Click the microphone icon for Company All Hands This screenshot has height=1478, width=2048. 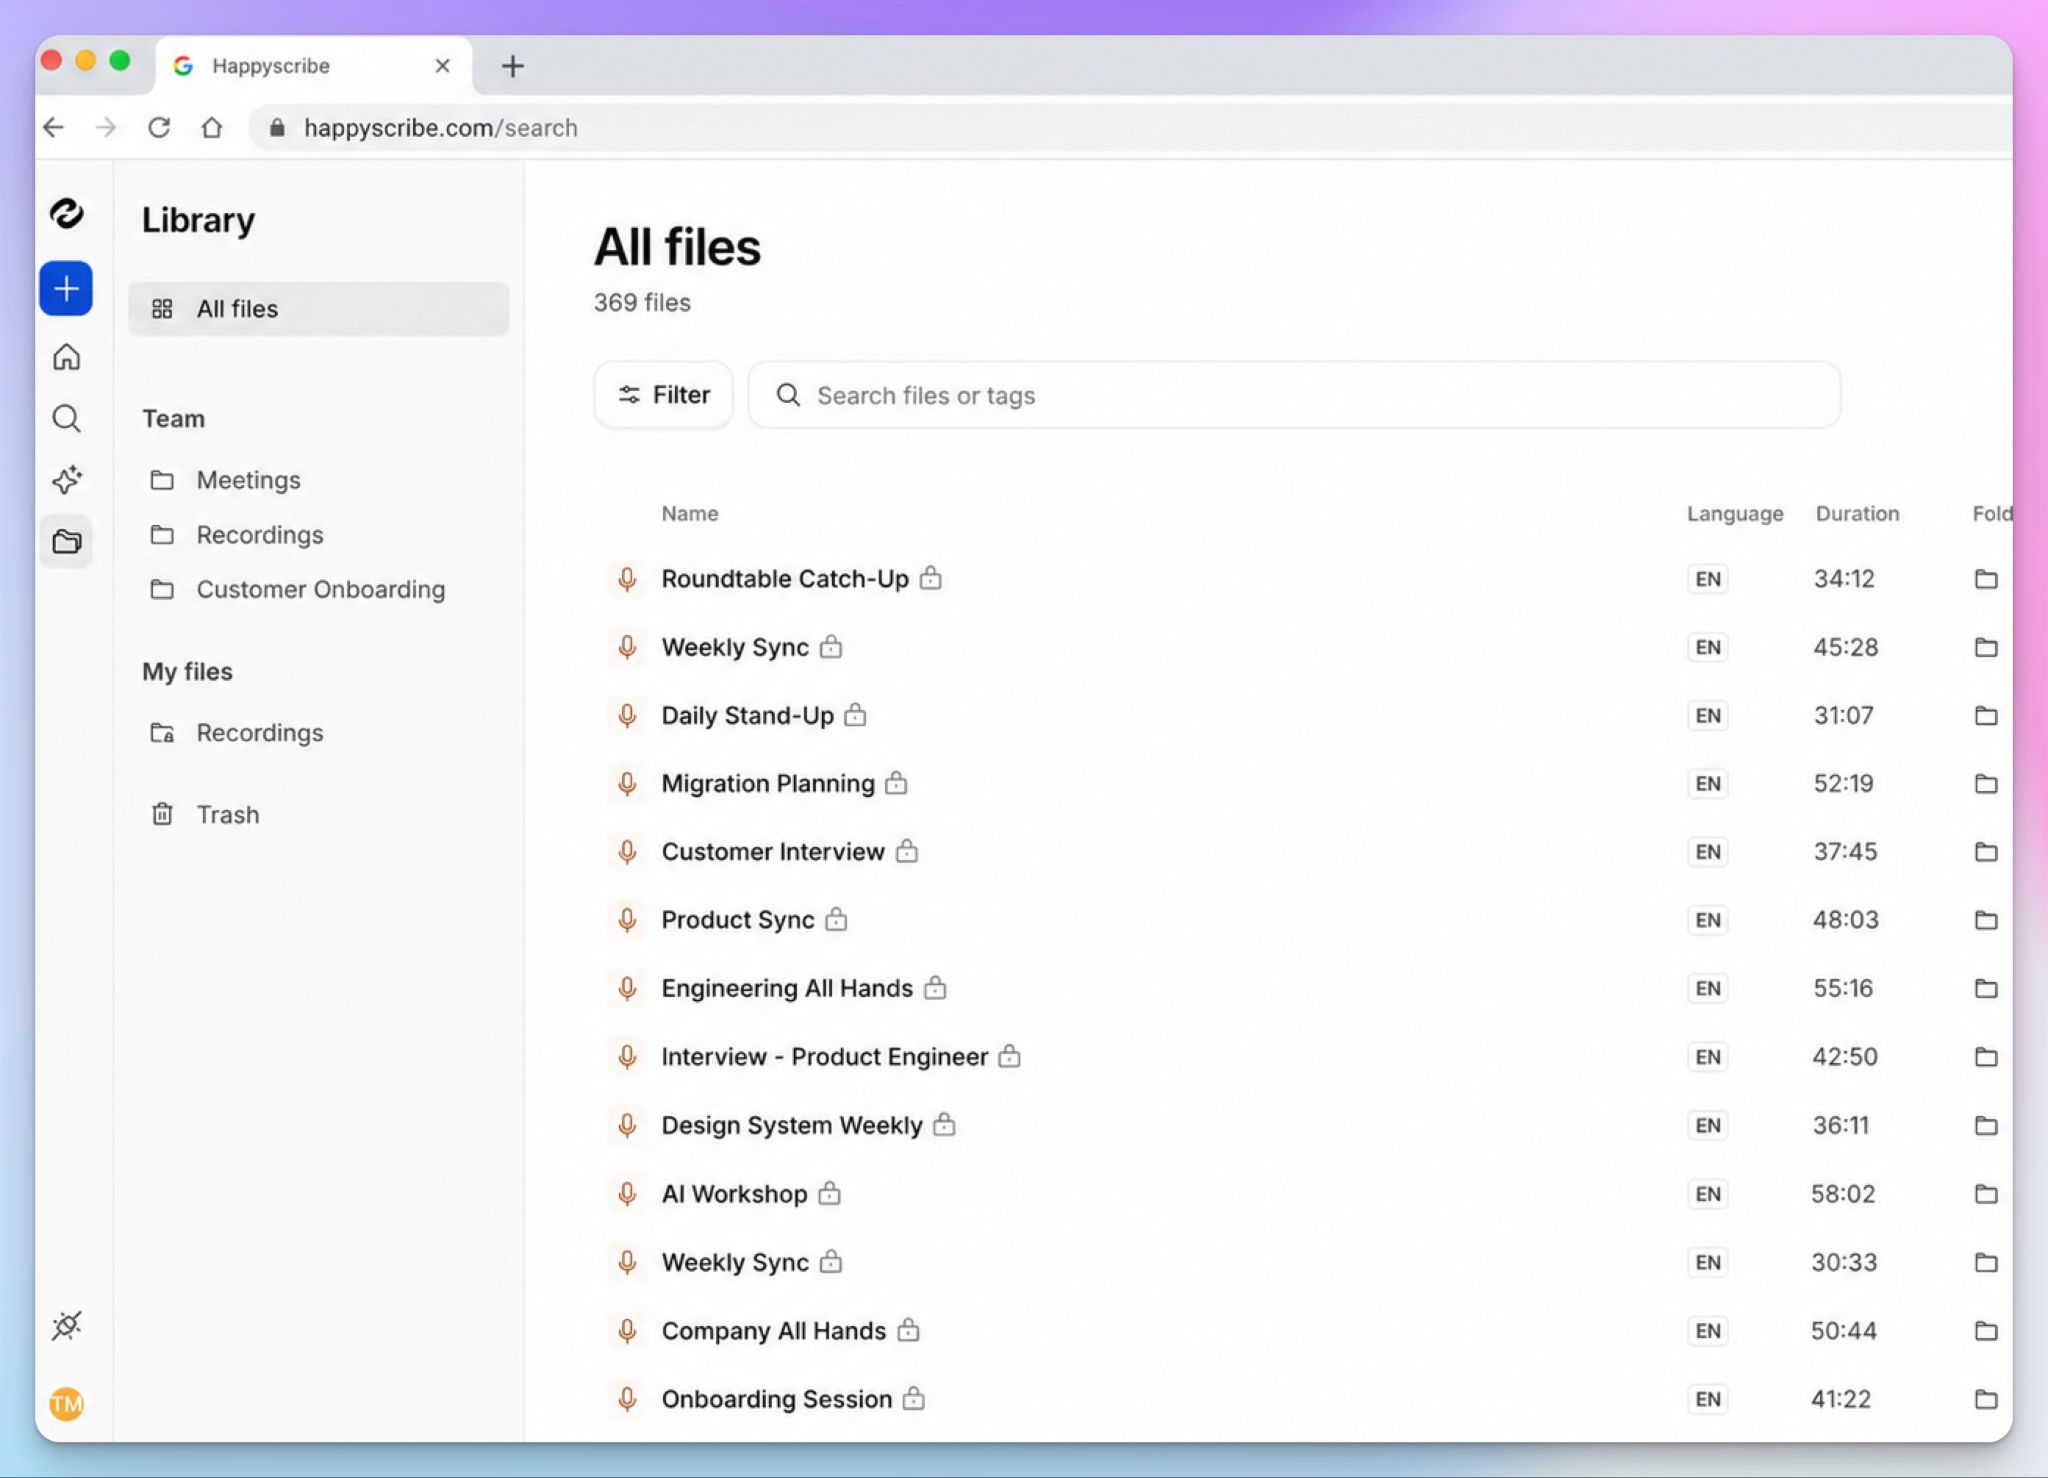[x=627, y=1331]
